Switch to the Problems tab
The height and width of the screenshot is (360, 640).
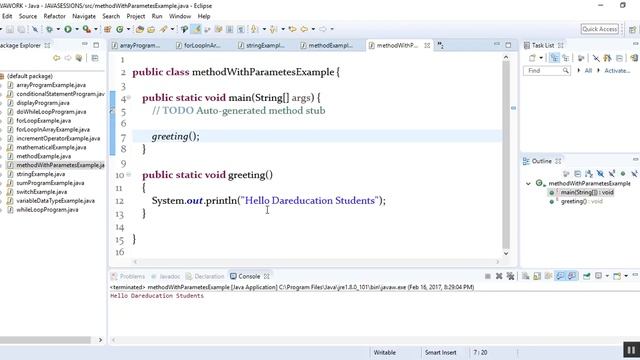(x=128, y=276)
